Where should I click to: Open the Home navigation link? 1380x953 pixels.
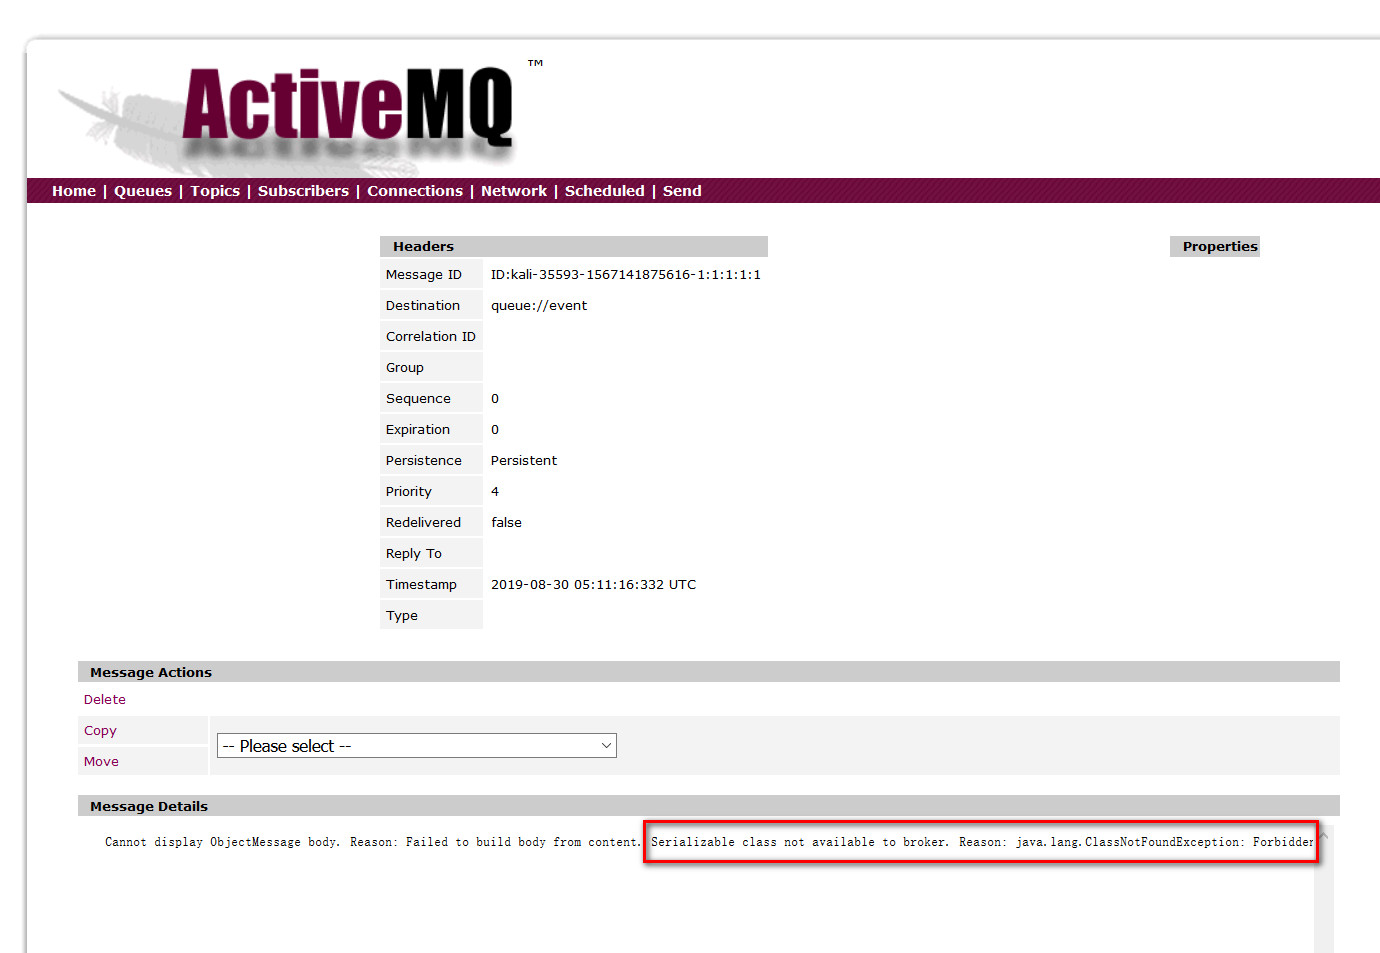pos(74,191)
